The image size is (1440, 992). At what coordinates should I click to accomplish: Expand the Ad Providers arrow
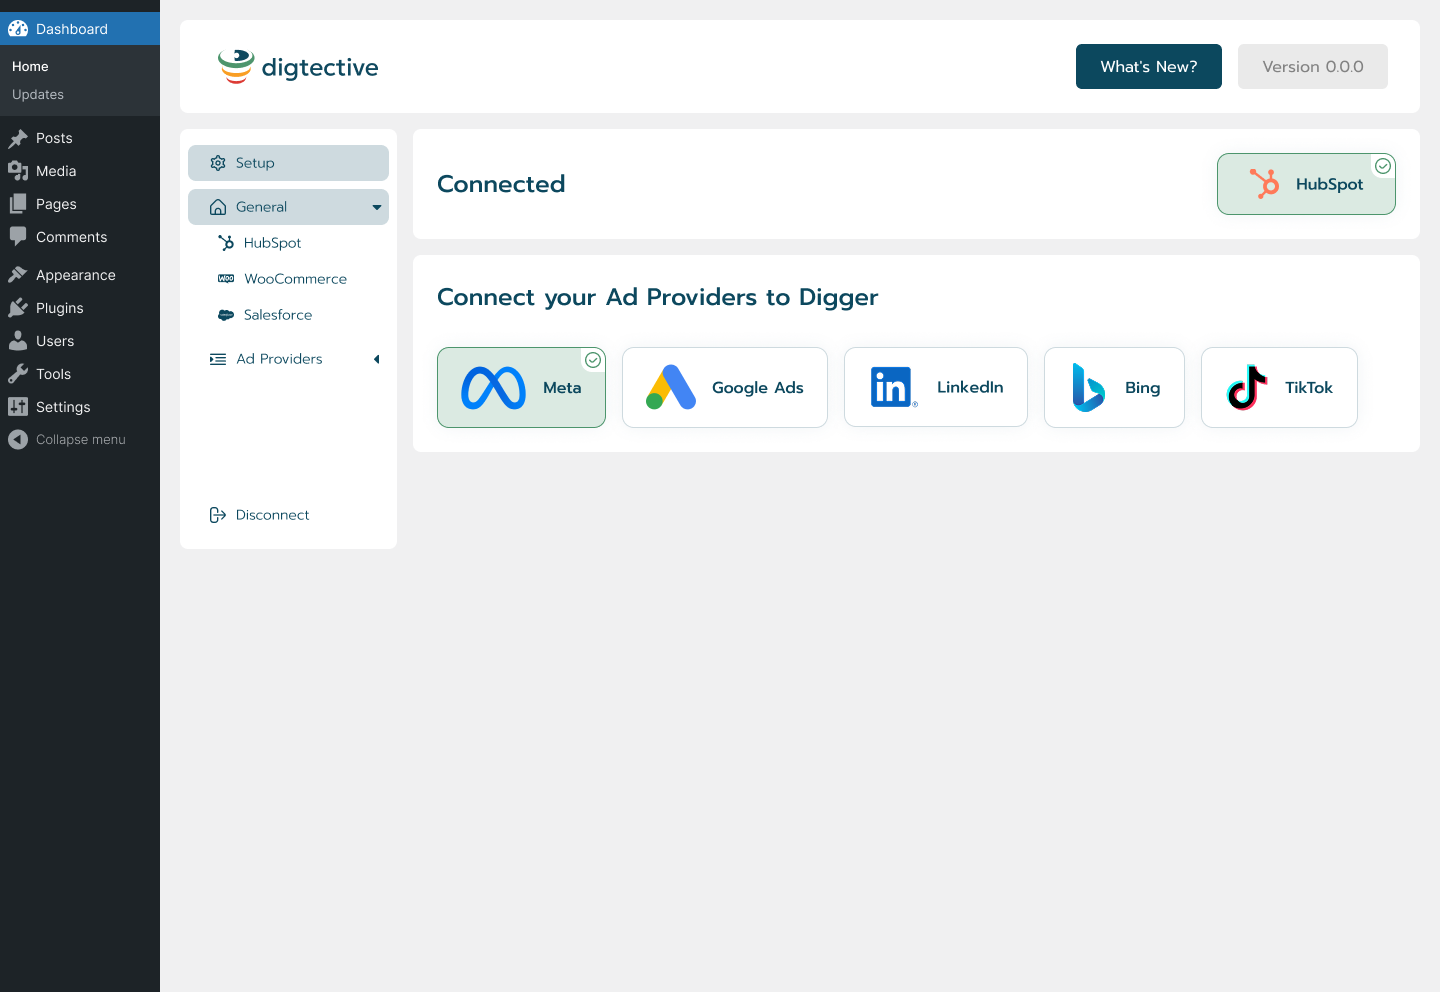coord(377,359)
